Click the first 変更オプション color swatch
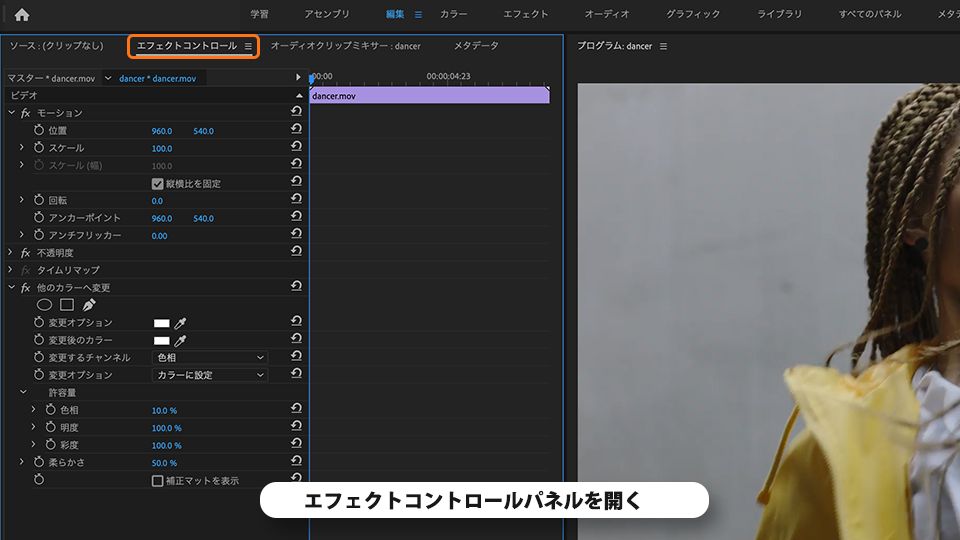The image size is (960, 540). [162, 323]
